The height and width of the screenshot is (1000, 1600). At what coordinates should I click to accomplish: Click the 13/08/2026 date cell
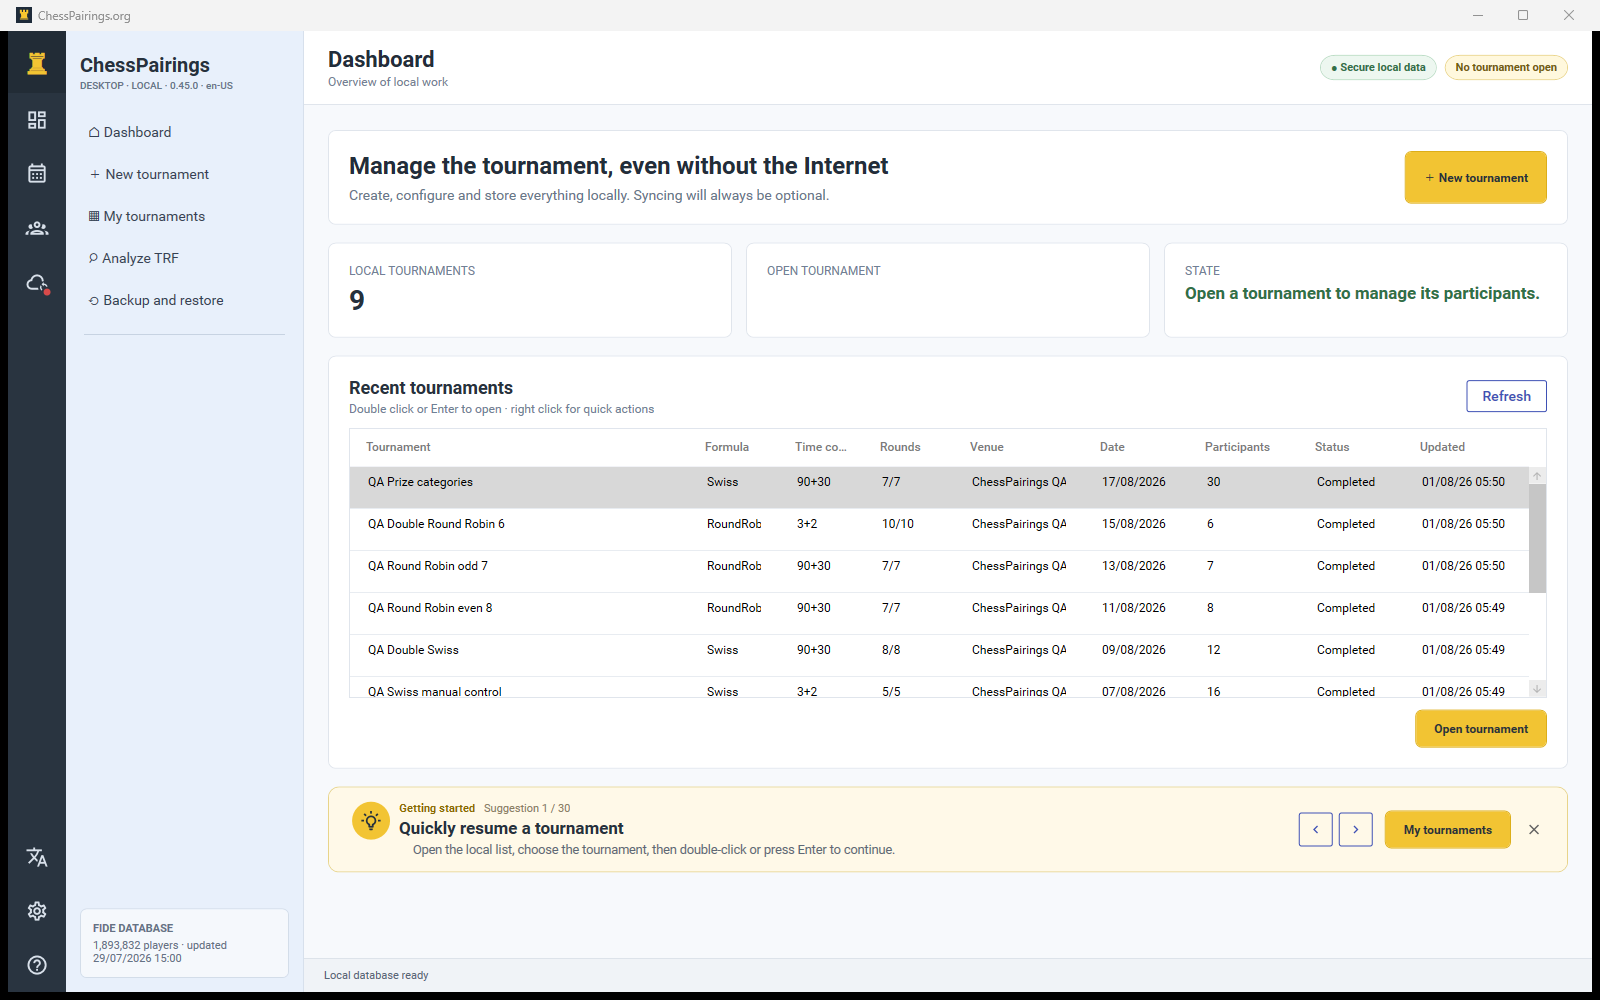tap(1134, 566)
